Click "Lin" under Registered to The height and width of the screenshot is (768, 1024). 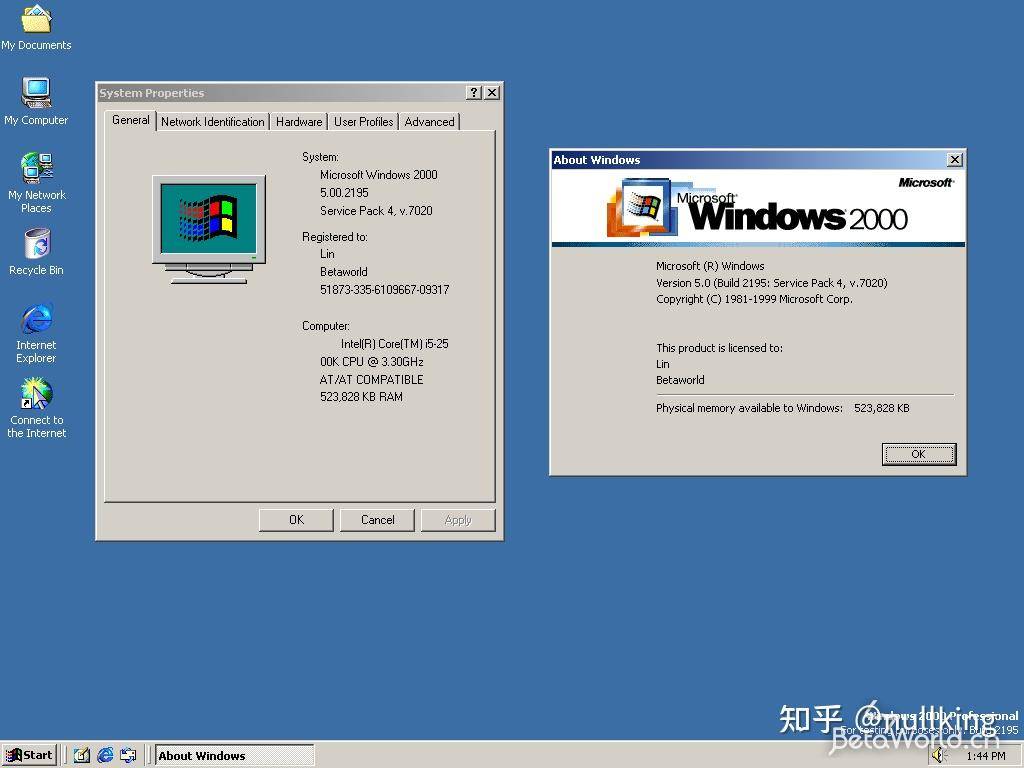(327, 254)
